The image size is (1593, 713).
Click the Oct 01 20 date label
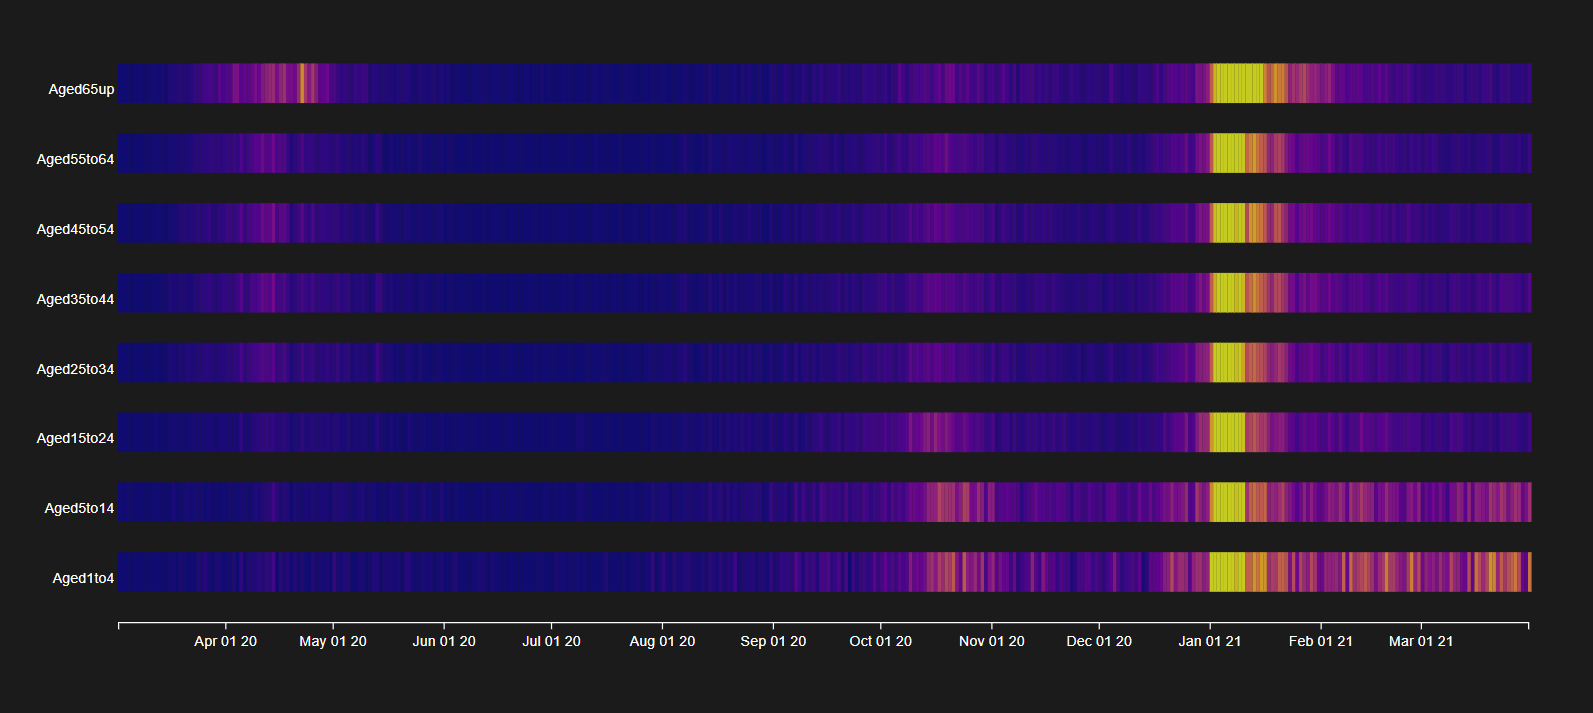(x=880, y=641)
